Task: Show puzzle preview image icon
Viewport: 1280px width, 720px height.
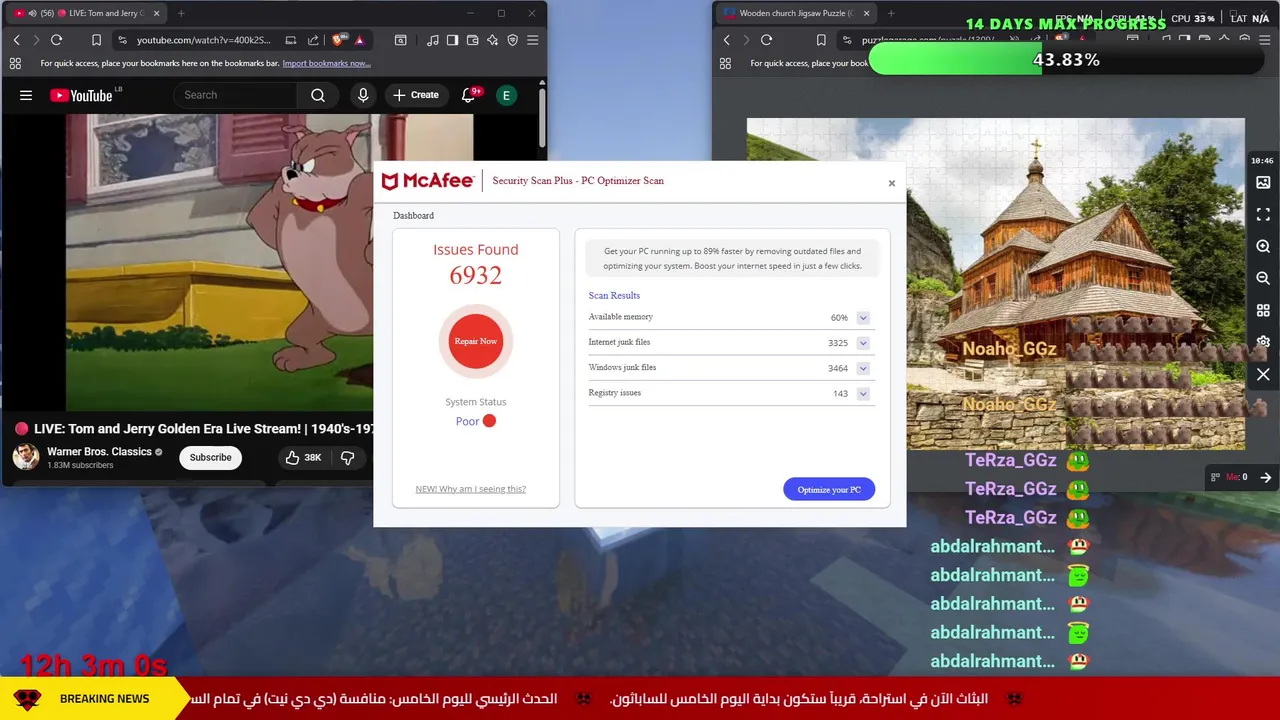Action: (1263, 183)
